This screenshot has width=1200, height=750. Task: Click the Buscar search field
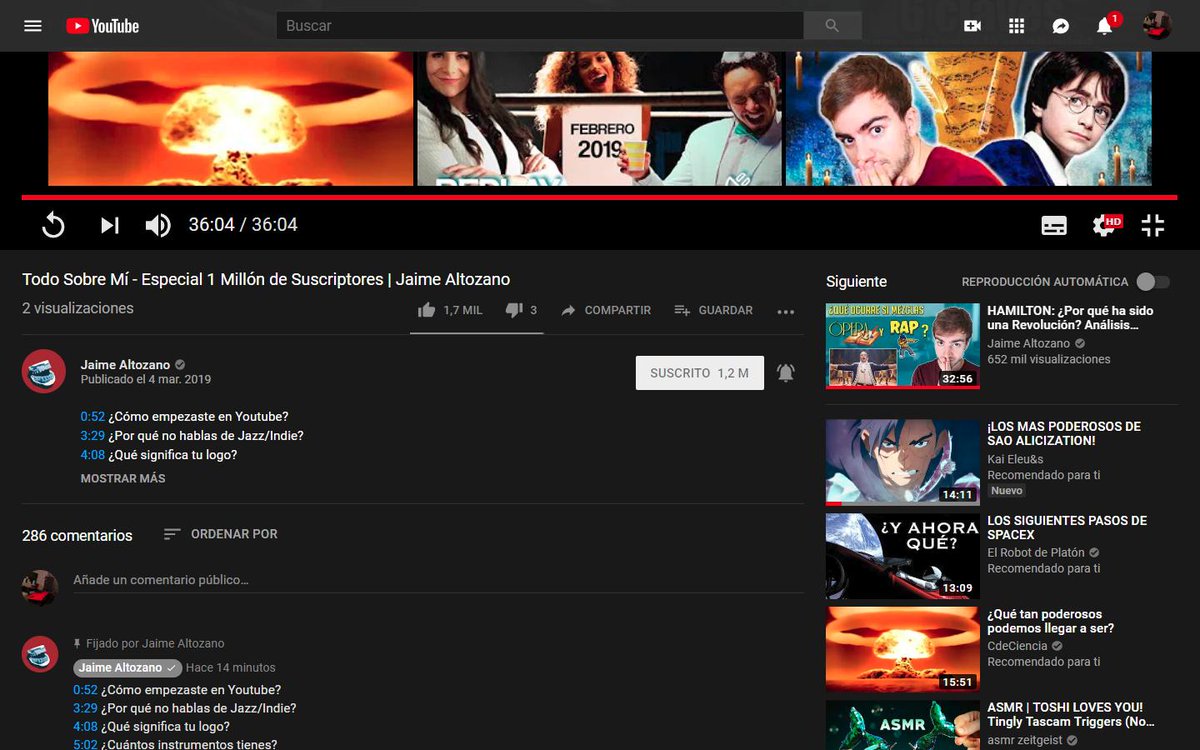tap(540, 26)
